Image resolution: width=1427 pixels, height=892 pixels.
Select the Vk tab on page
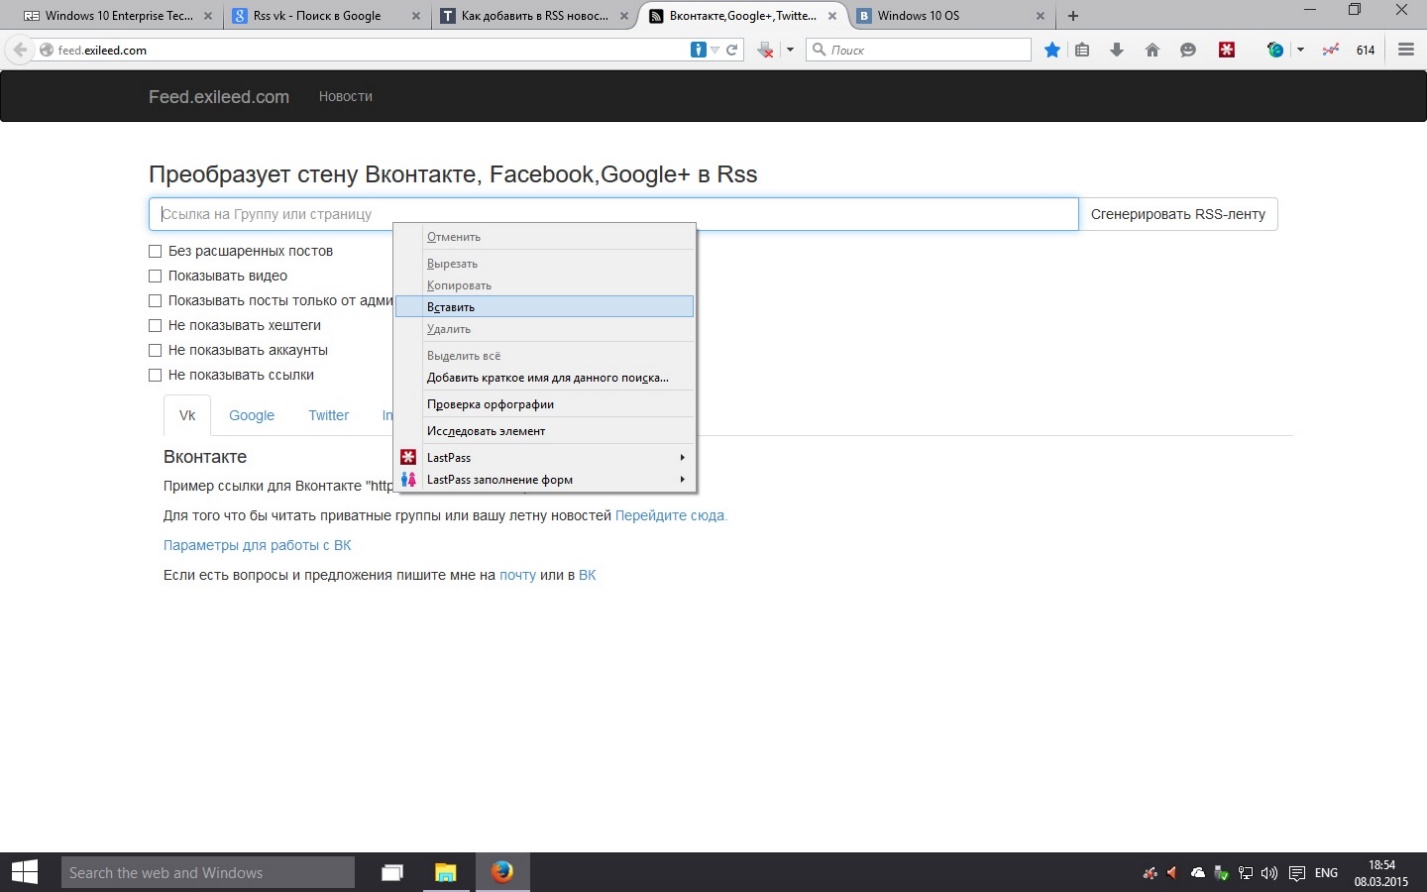click(187, 415)
